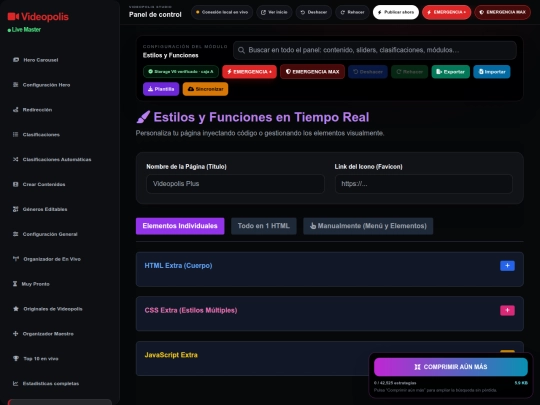Click Live Master status label
Image resolution: width=540 pixels, height=405 pixels.
click(24, 30)
